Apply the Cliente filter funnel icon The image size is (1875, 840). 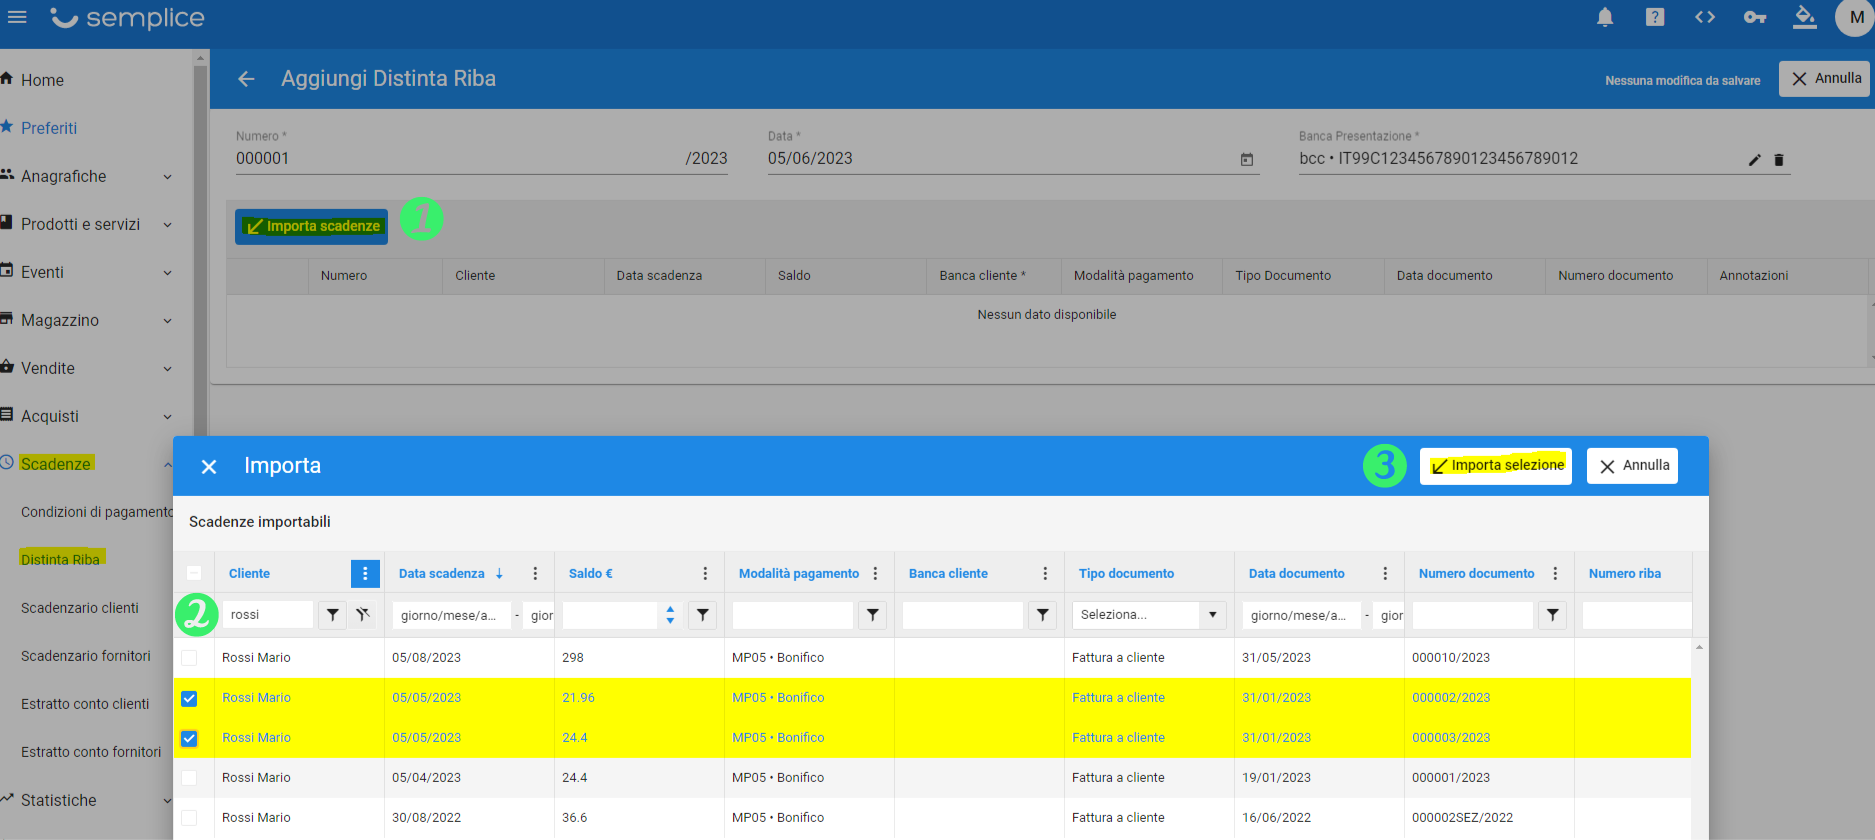pos(333,615)
